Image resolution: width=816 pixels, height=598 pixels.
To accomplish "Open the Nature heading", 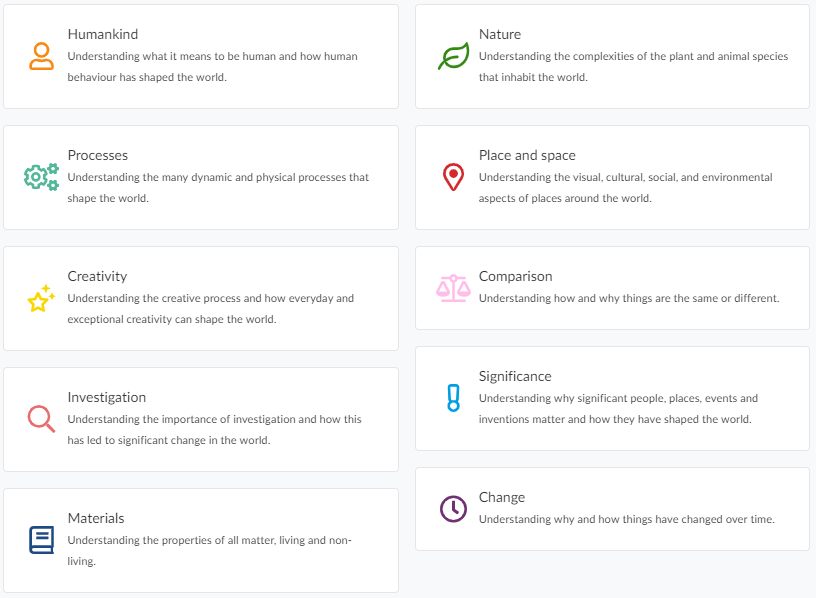I will [x=500, y=34].
